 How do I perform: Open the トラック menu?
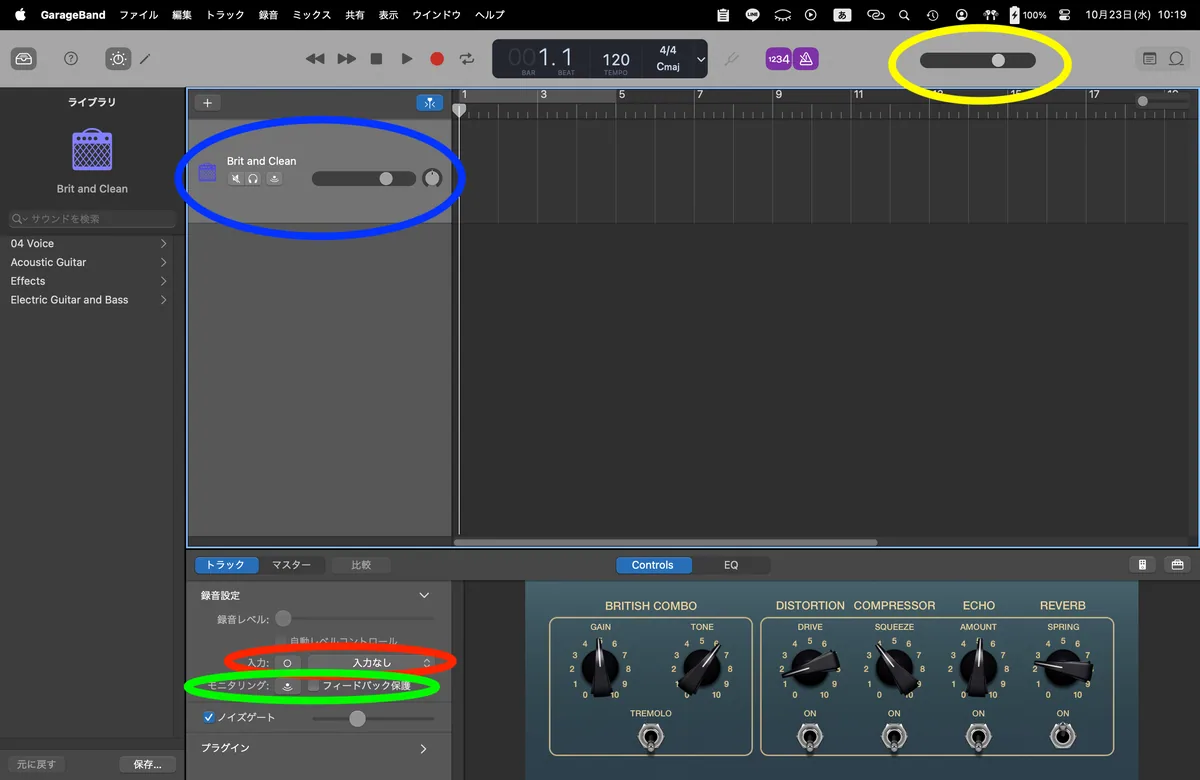tap(225, 15)
